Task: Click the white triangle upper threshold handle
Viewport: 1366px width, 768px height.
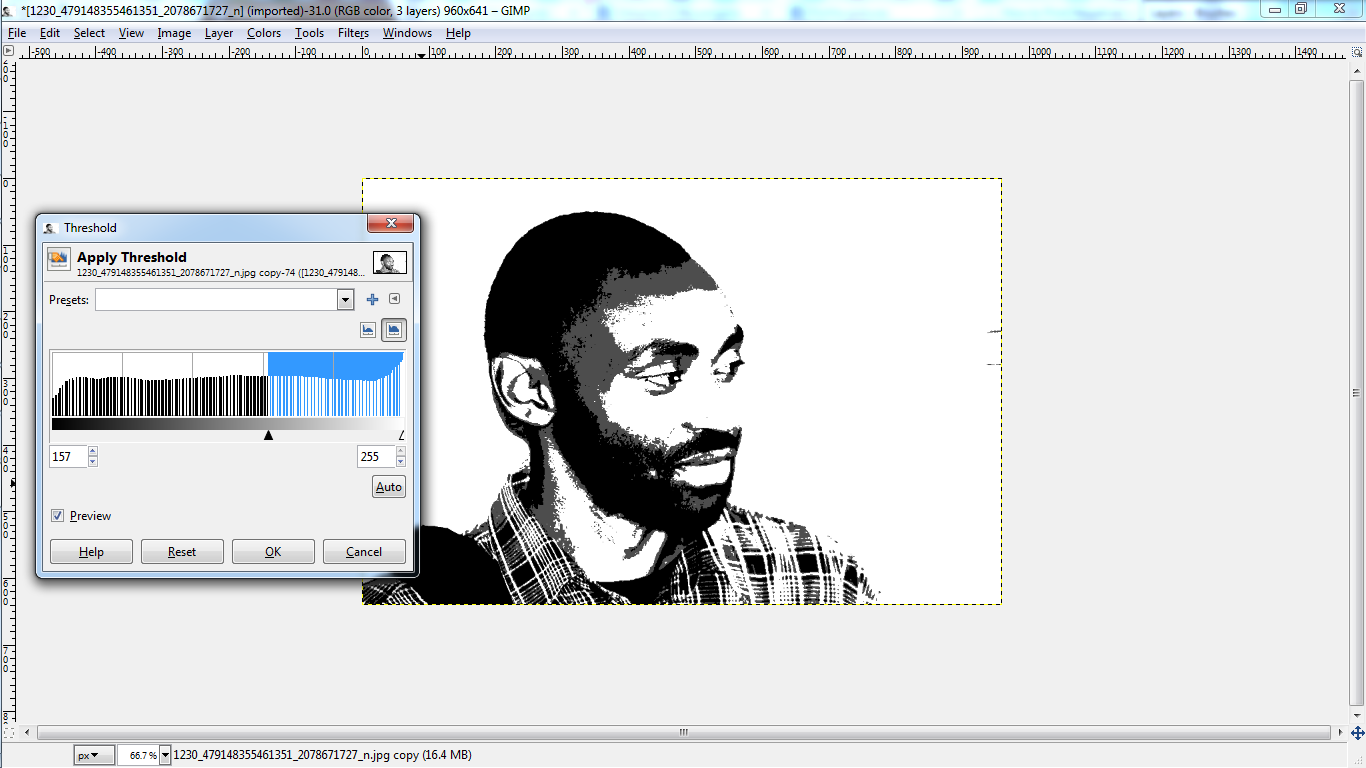Action: pyautogui.click(x=401, y=435)
